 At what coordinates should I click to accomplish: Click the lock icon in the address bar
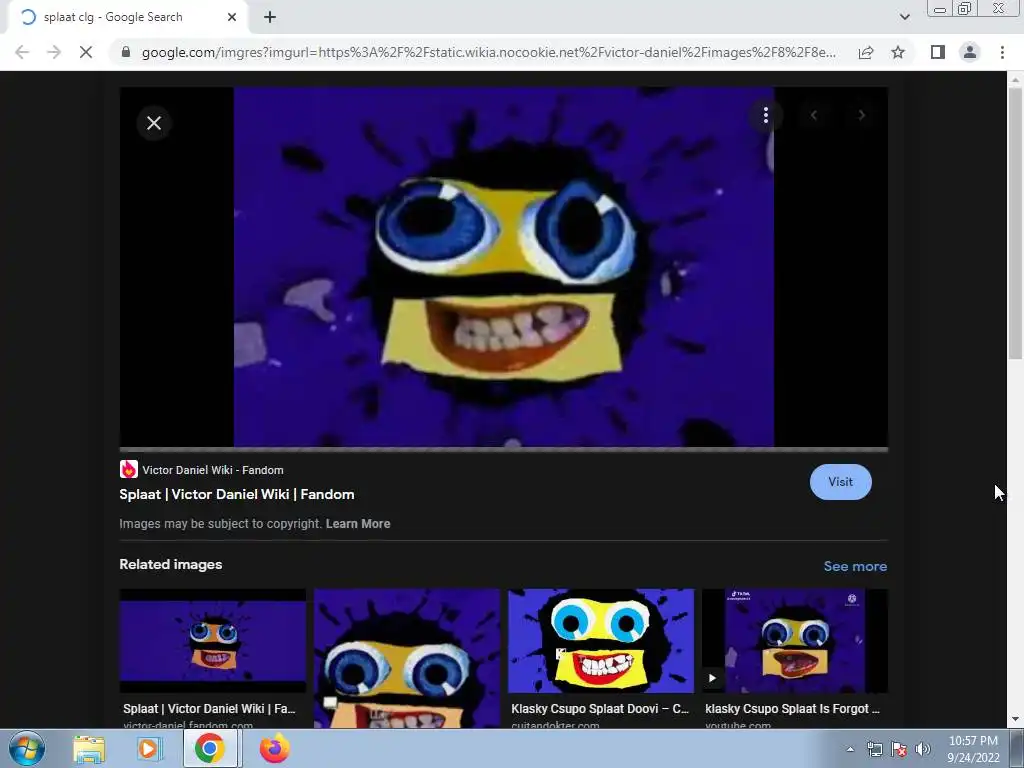(x=126, y=52)
